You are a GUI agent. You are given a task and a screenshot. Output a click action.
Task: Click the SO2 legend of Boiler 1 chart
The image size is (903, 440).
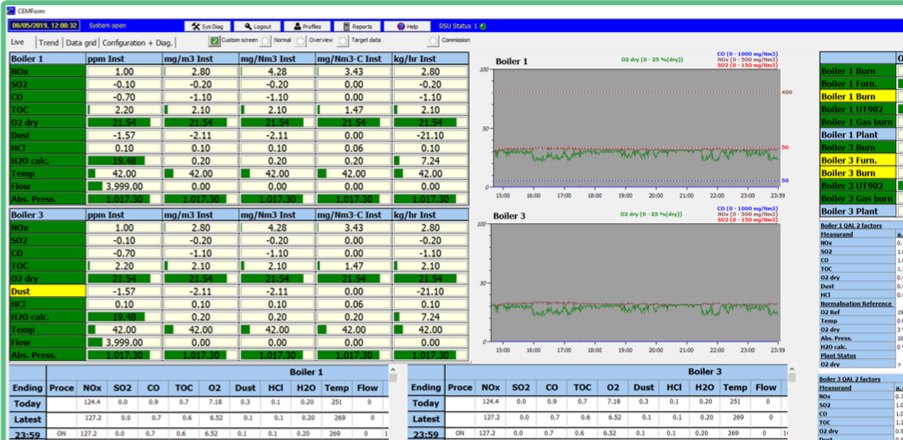(x=747, y=64)
